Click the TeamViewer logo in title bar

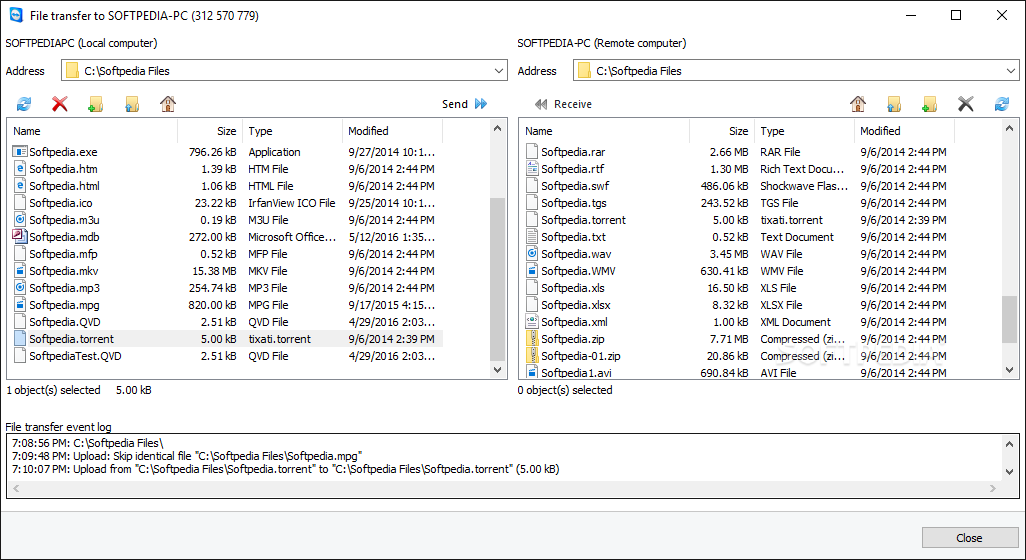[x=16, y=15]
